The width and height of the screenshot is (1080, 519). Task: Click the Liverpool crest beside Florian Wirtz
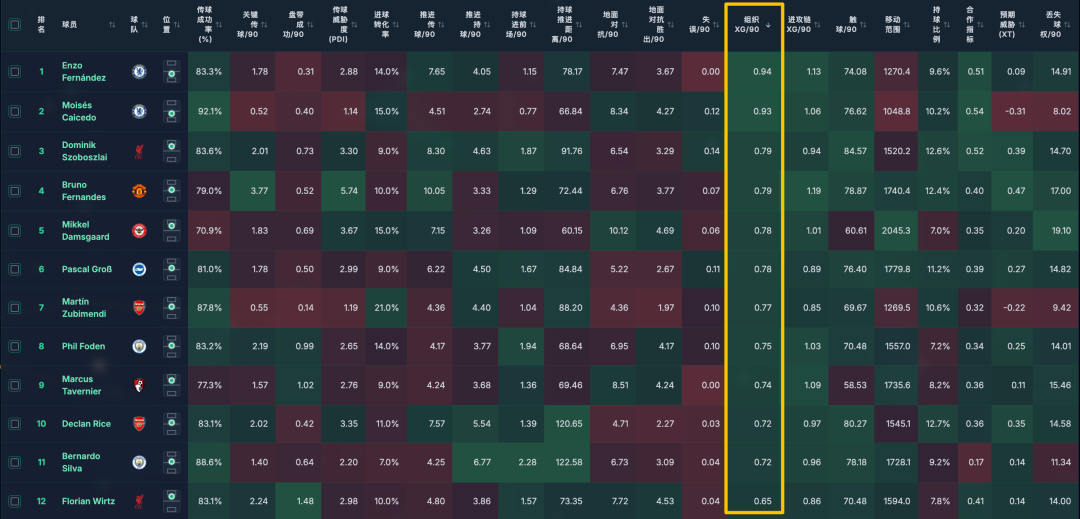pyautogui.click(x=140, y=501)
